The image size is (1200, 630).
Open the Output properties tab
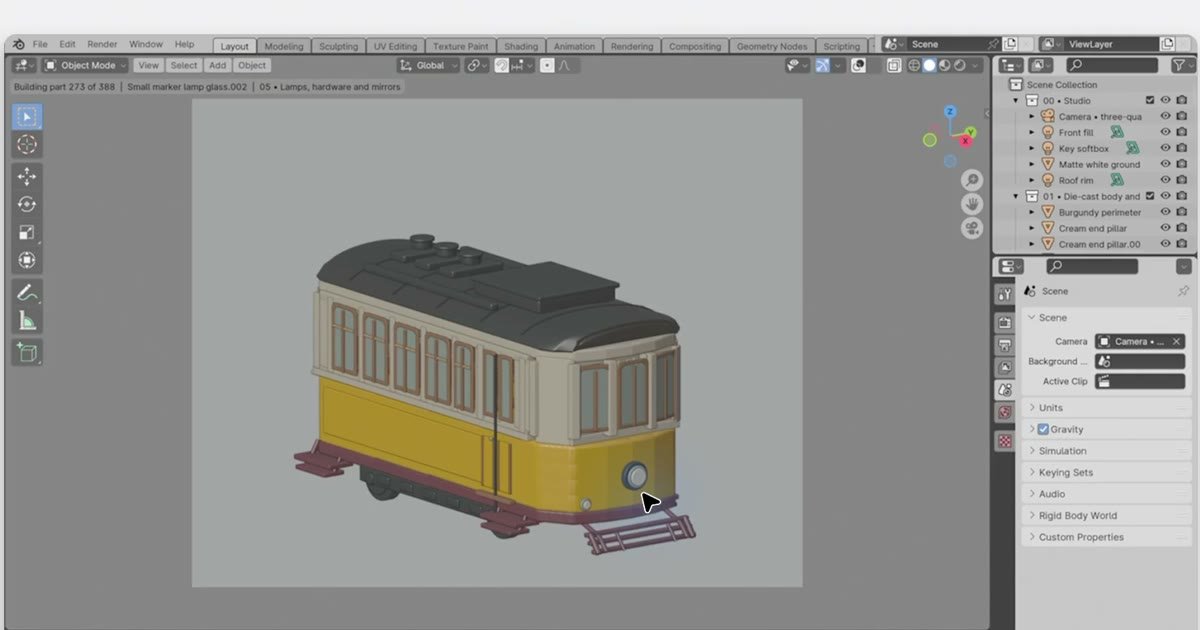1005,345
